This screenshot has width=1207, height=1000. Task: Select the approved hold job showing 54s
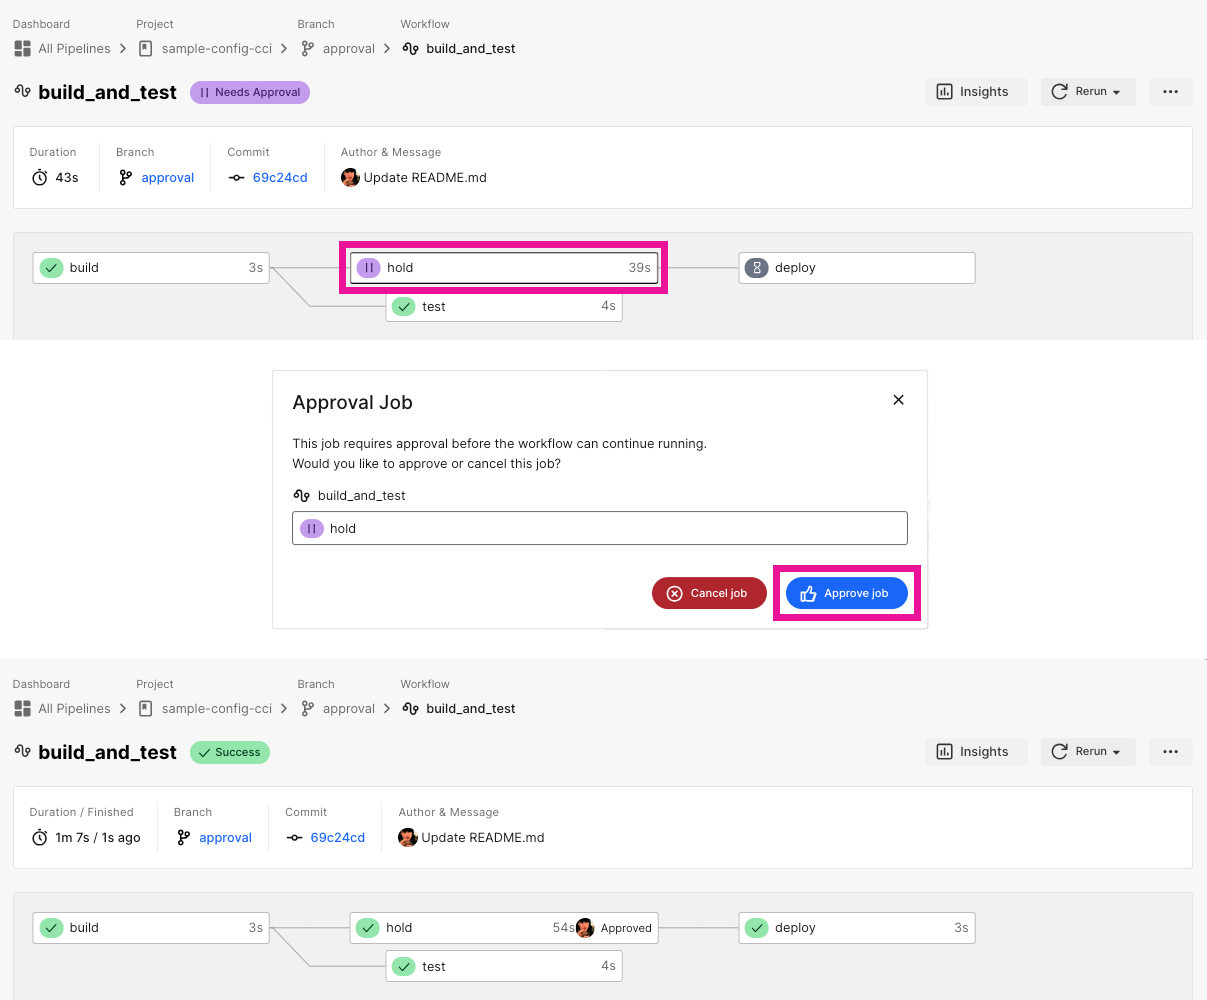[504, 928]
